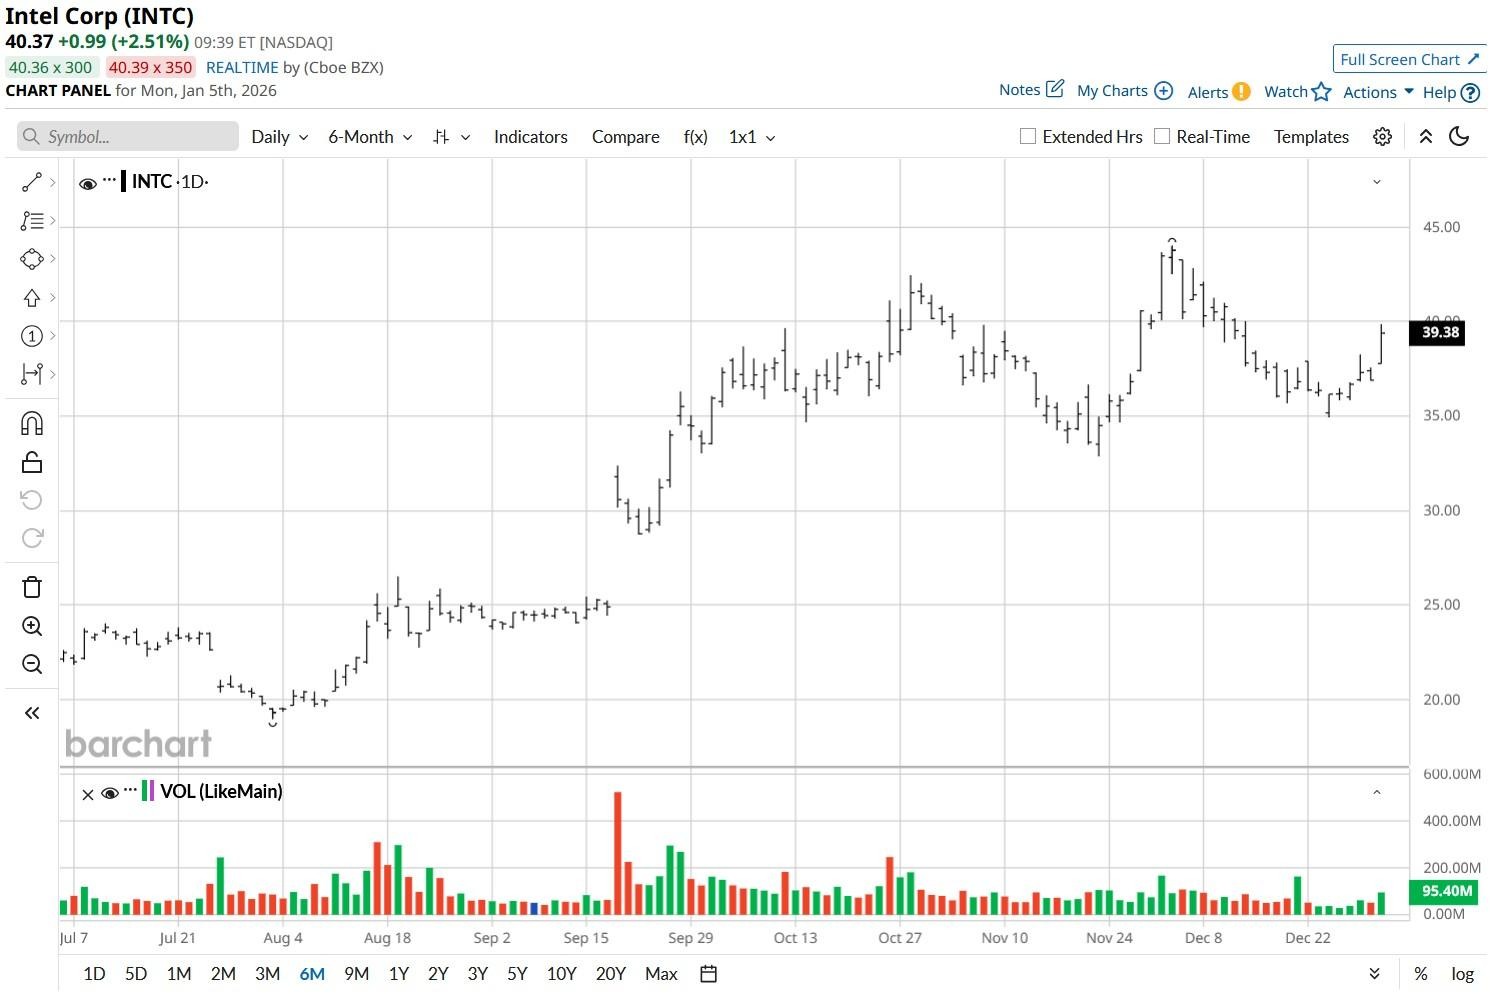Select the 20Y time range
1492x994 pixels.
[x=610, y=974]
